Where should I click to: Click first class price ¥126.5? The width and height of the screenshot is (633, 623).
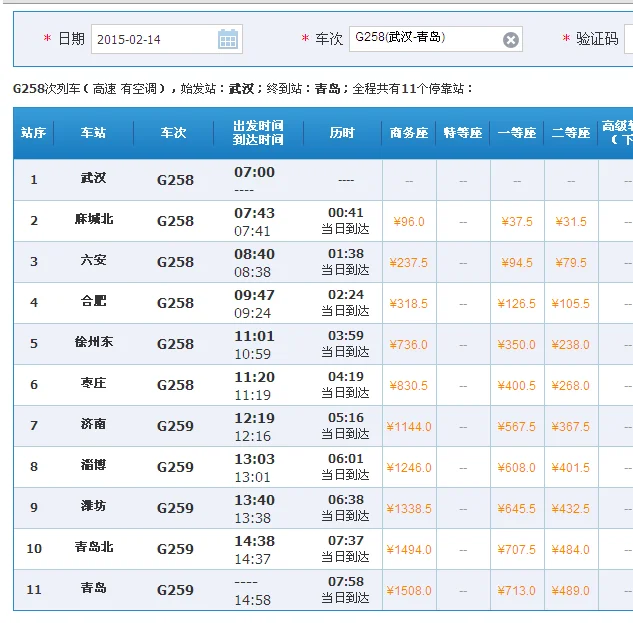point(517,304)
